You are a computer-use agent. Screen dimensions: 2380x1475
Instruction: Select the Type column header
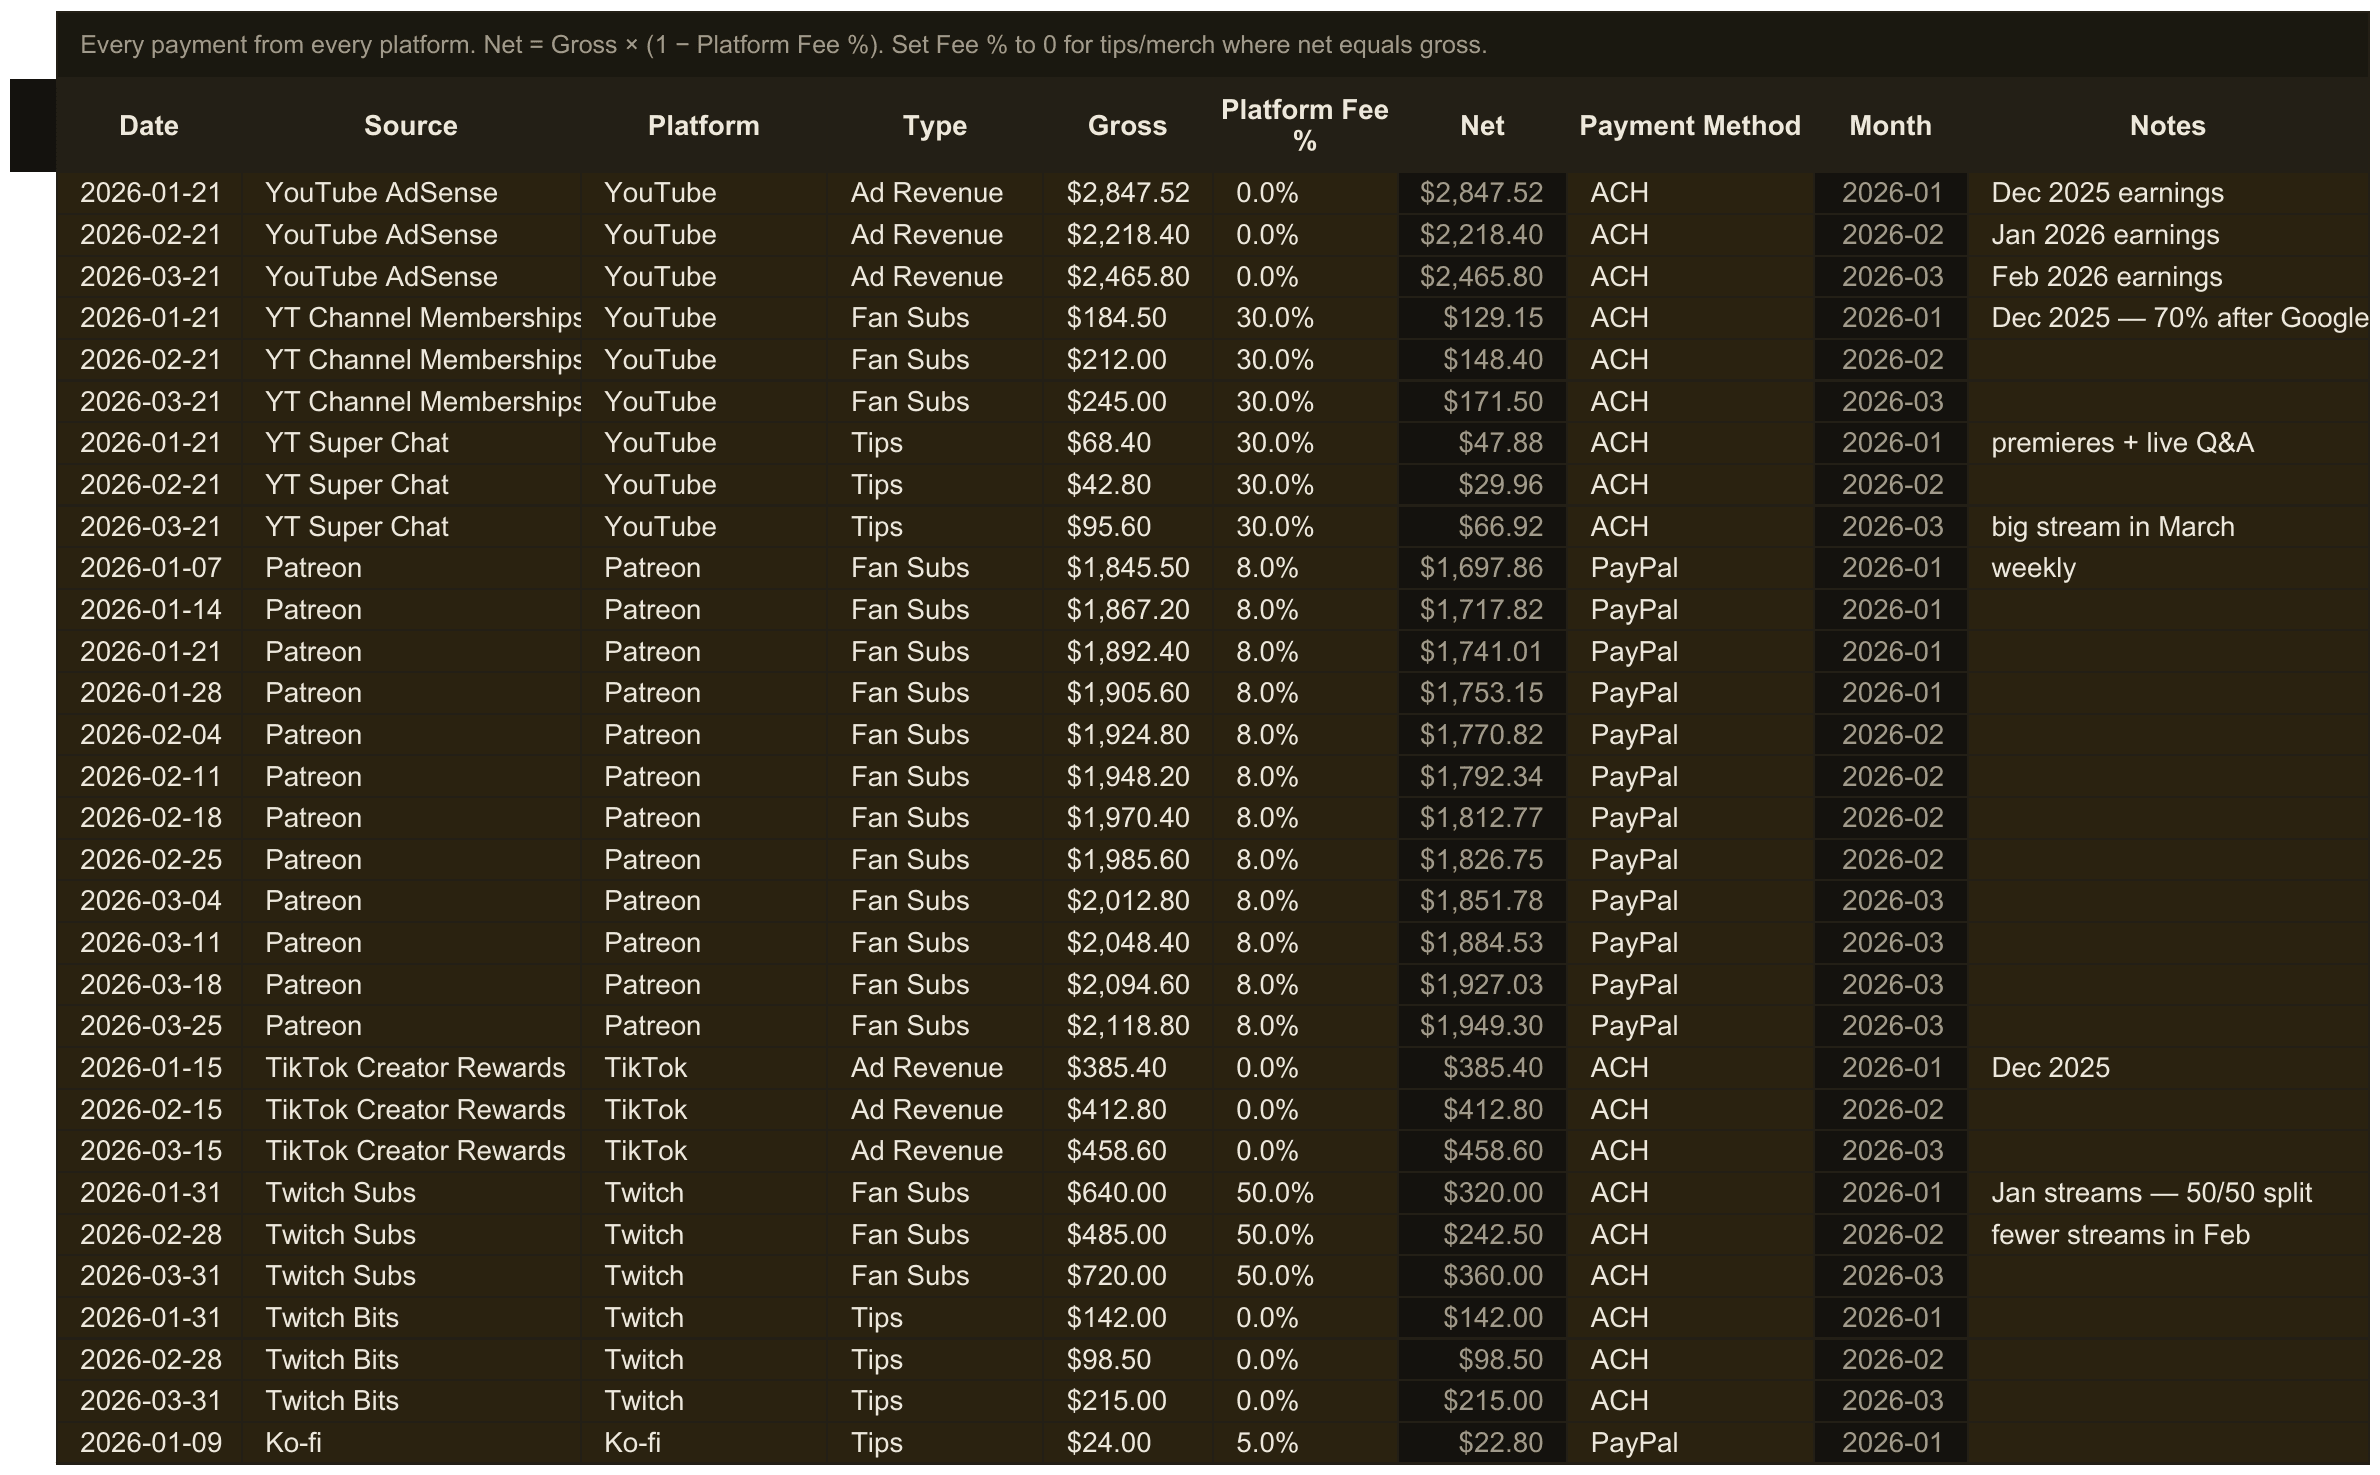(x=935, y=126)
